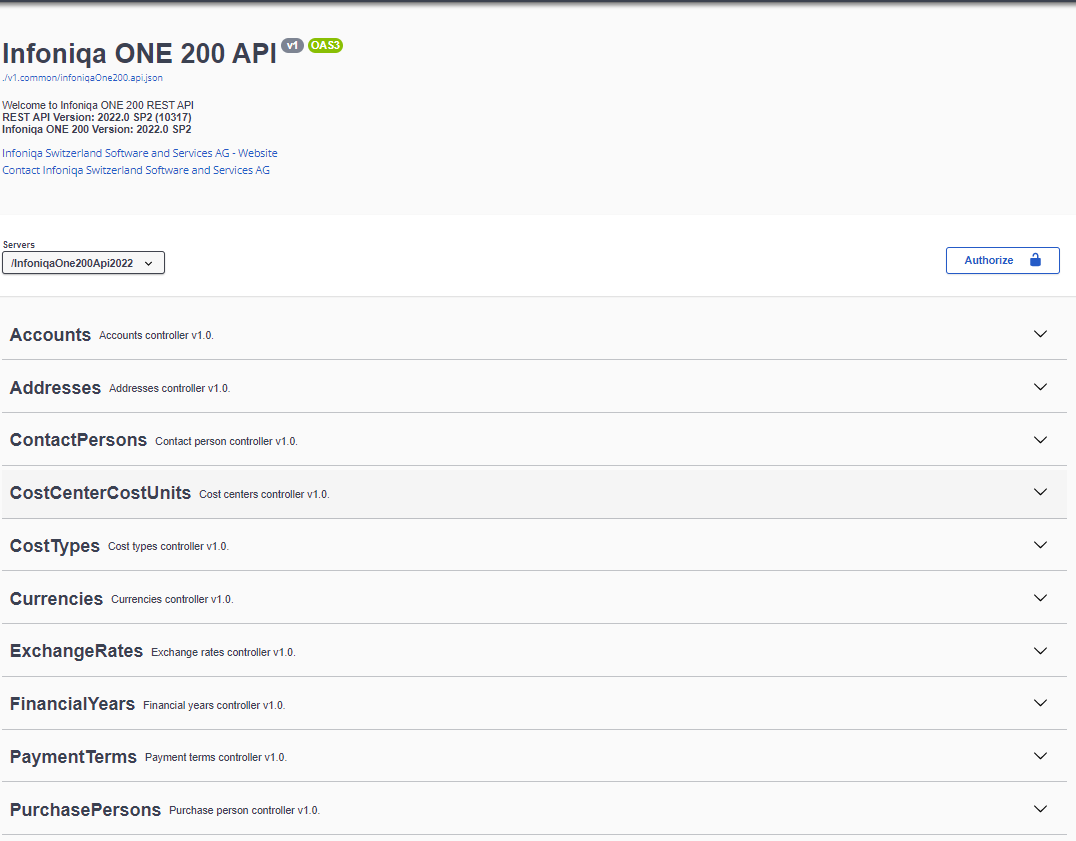Click the Accounts heading
The height and width of the screenshot is (841, 1076).
pyautogui.click(x=50, y=335)
